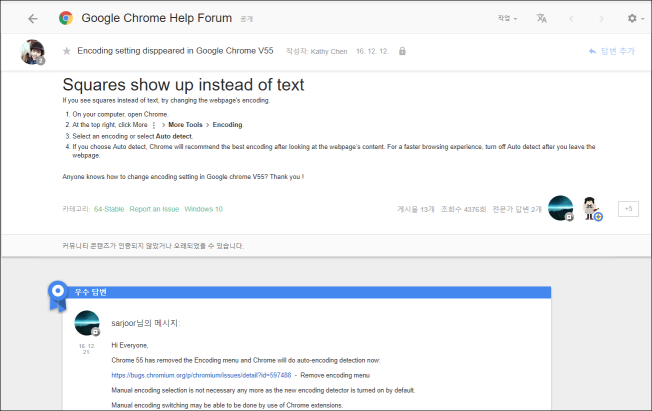Click the community content disclaimer notice text
This screenshot has height=411, width=652.
(x=153, y=246)
